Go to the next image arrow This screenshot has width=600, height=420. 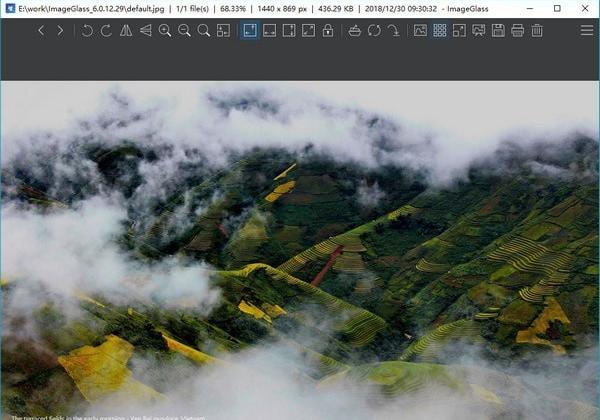pyautogui.click(x=60, y=31)
